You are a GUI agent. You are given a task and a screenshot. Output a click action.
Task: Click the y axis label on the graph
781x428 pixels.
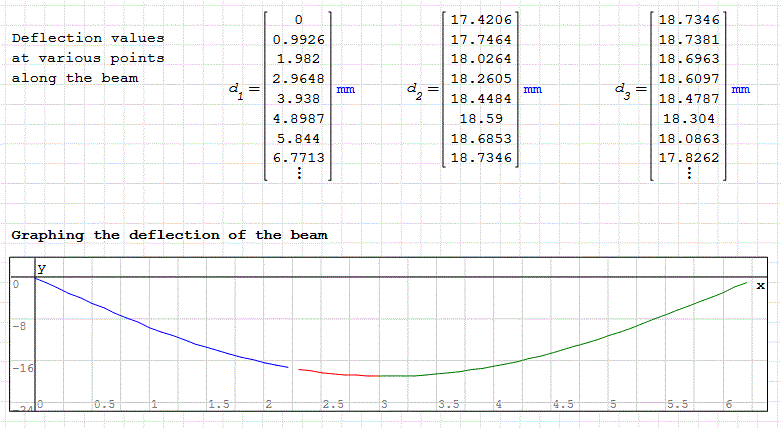[x=42, y=268]
